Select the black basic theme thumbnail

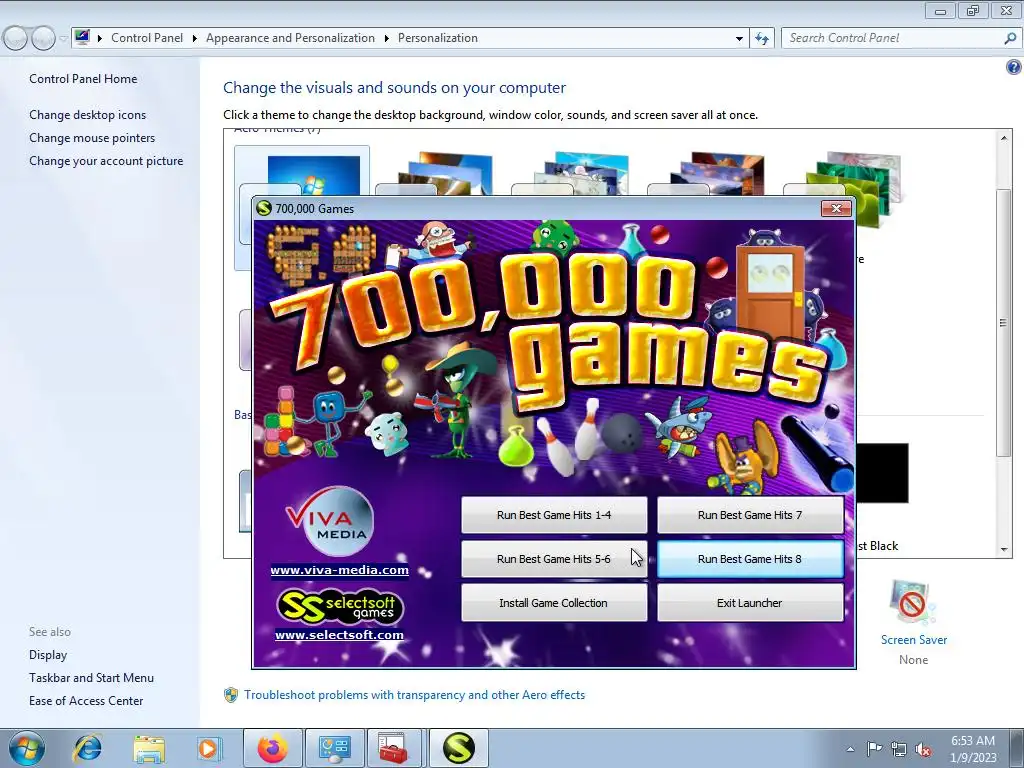pyautogui.click(x=882, y=473)
